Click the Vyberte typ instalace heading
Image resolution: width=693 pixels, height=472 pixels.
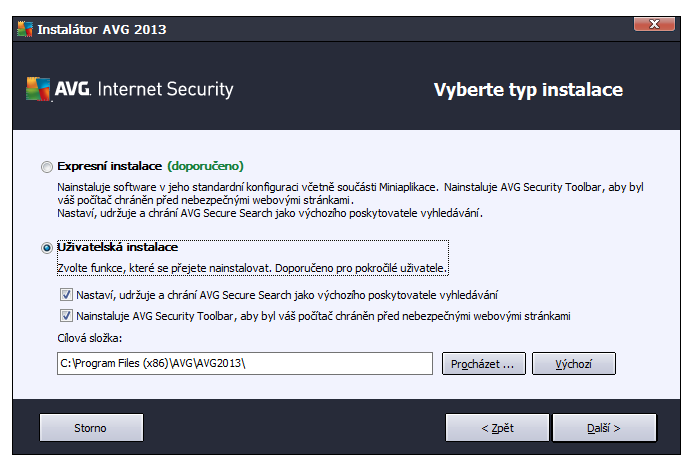click(x=528, y=90)
